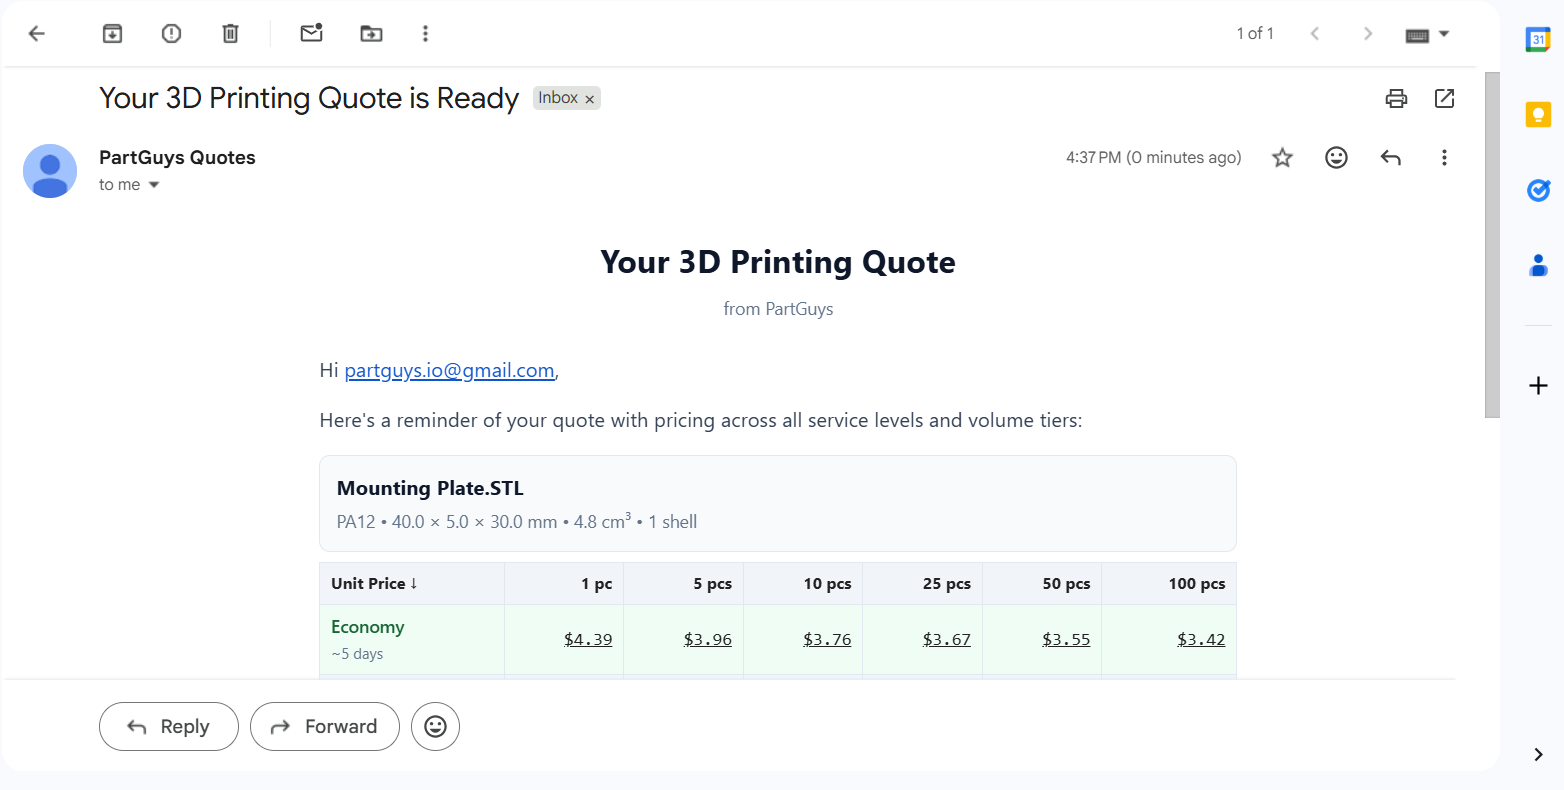Star the PartGuys Quotes message
The width and height of the screenshot is (1564, 790).
click(1282, 157)
